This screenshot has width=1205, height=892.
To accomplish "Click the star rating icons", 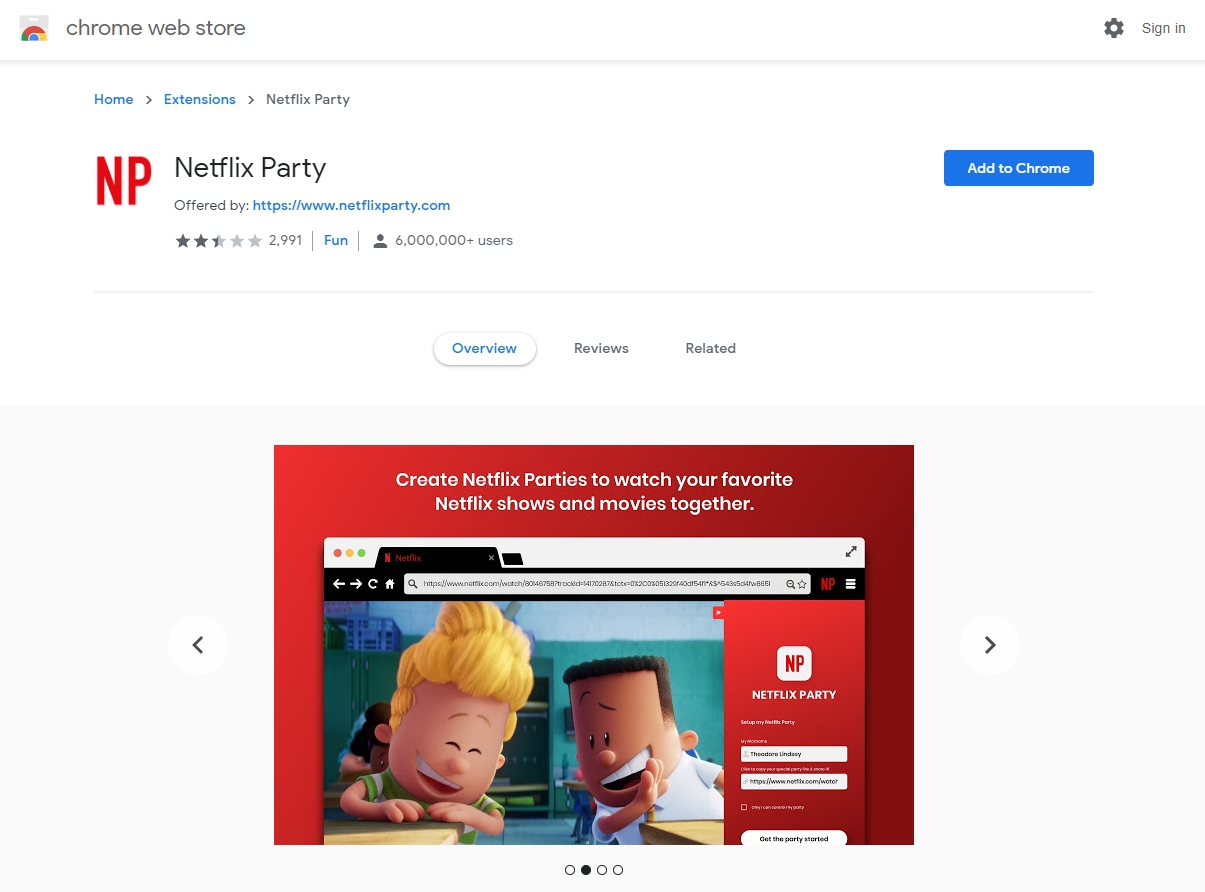I will point(219,240).
